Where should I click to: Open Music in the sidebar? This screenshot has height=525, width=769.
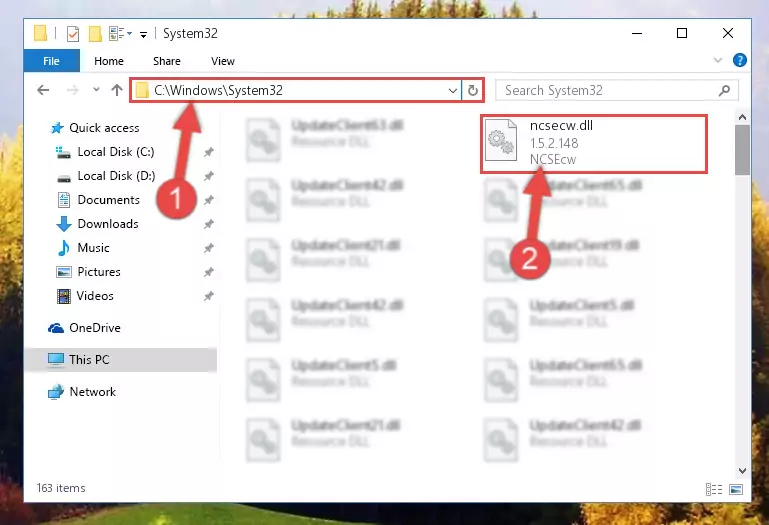point(93,248)
